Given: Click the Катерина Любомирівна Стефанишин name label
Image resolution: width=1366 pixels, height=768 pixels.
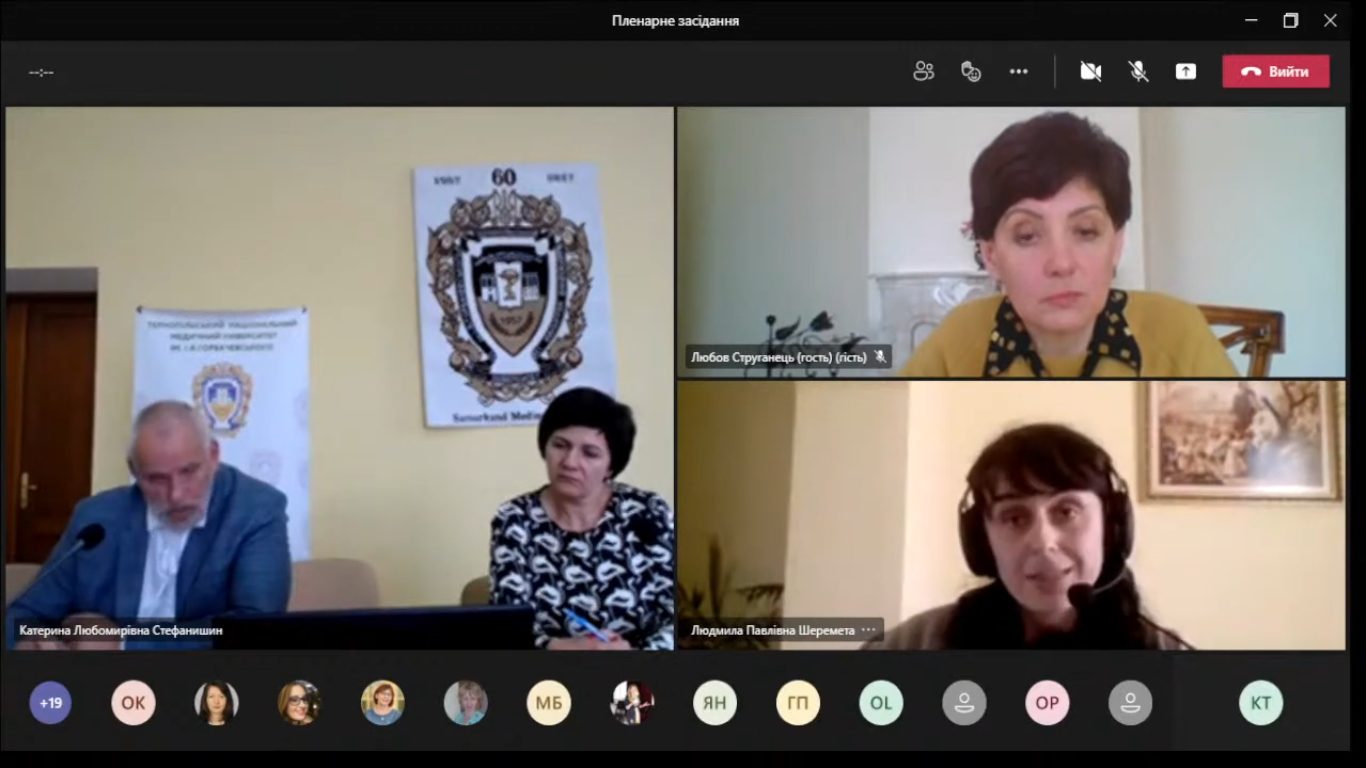Looking at the screenshot, I should click(x=121, y=631).
